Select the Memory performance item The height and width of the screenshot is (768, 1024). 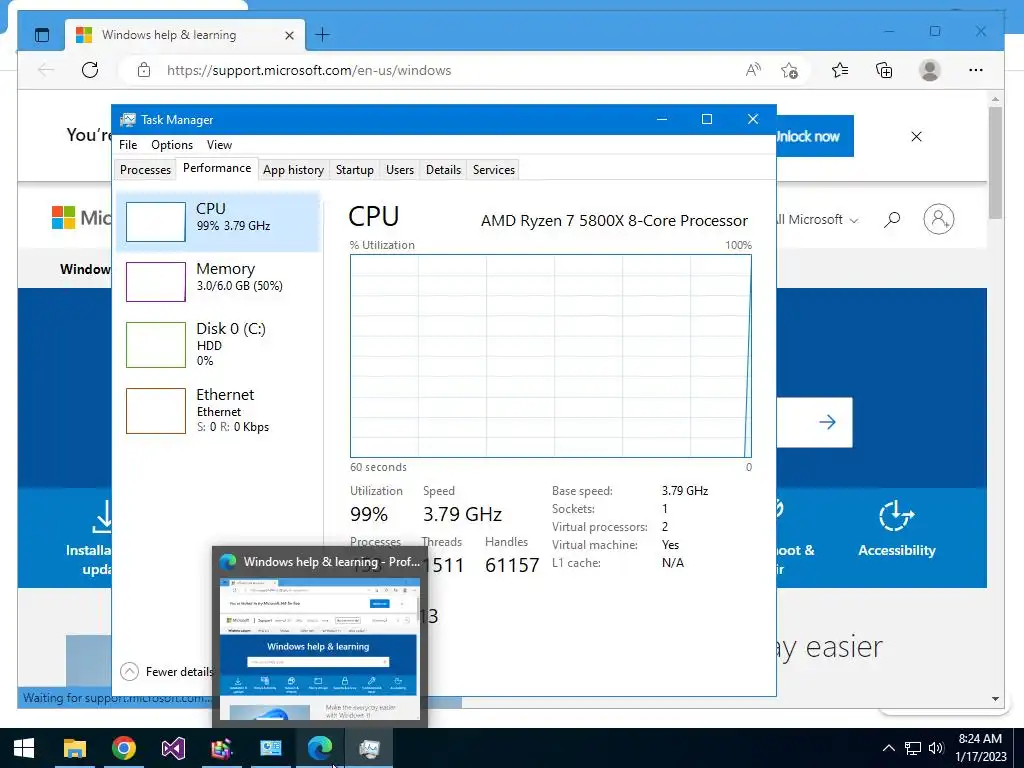[x=217, y=281]
